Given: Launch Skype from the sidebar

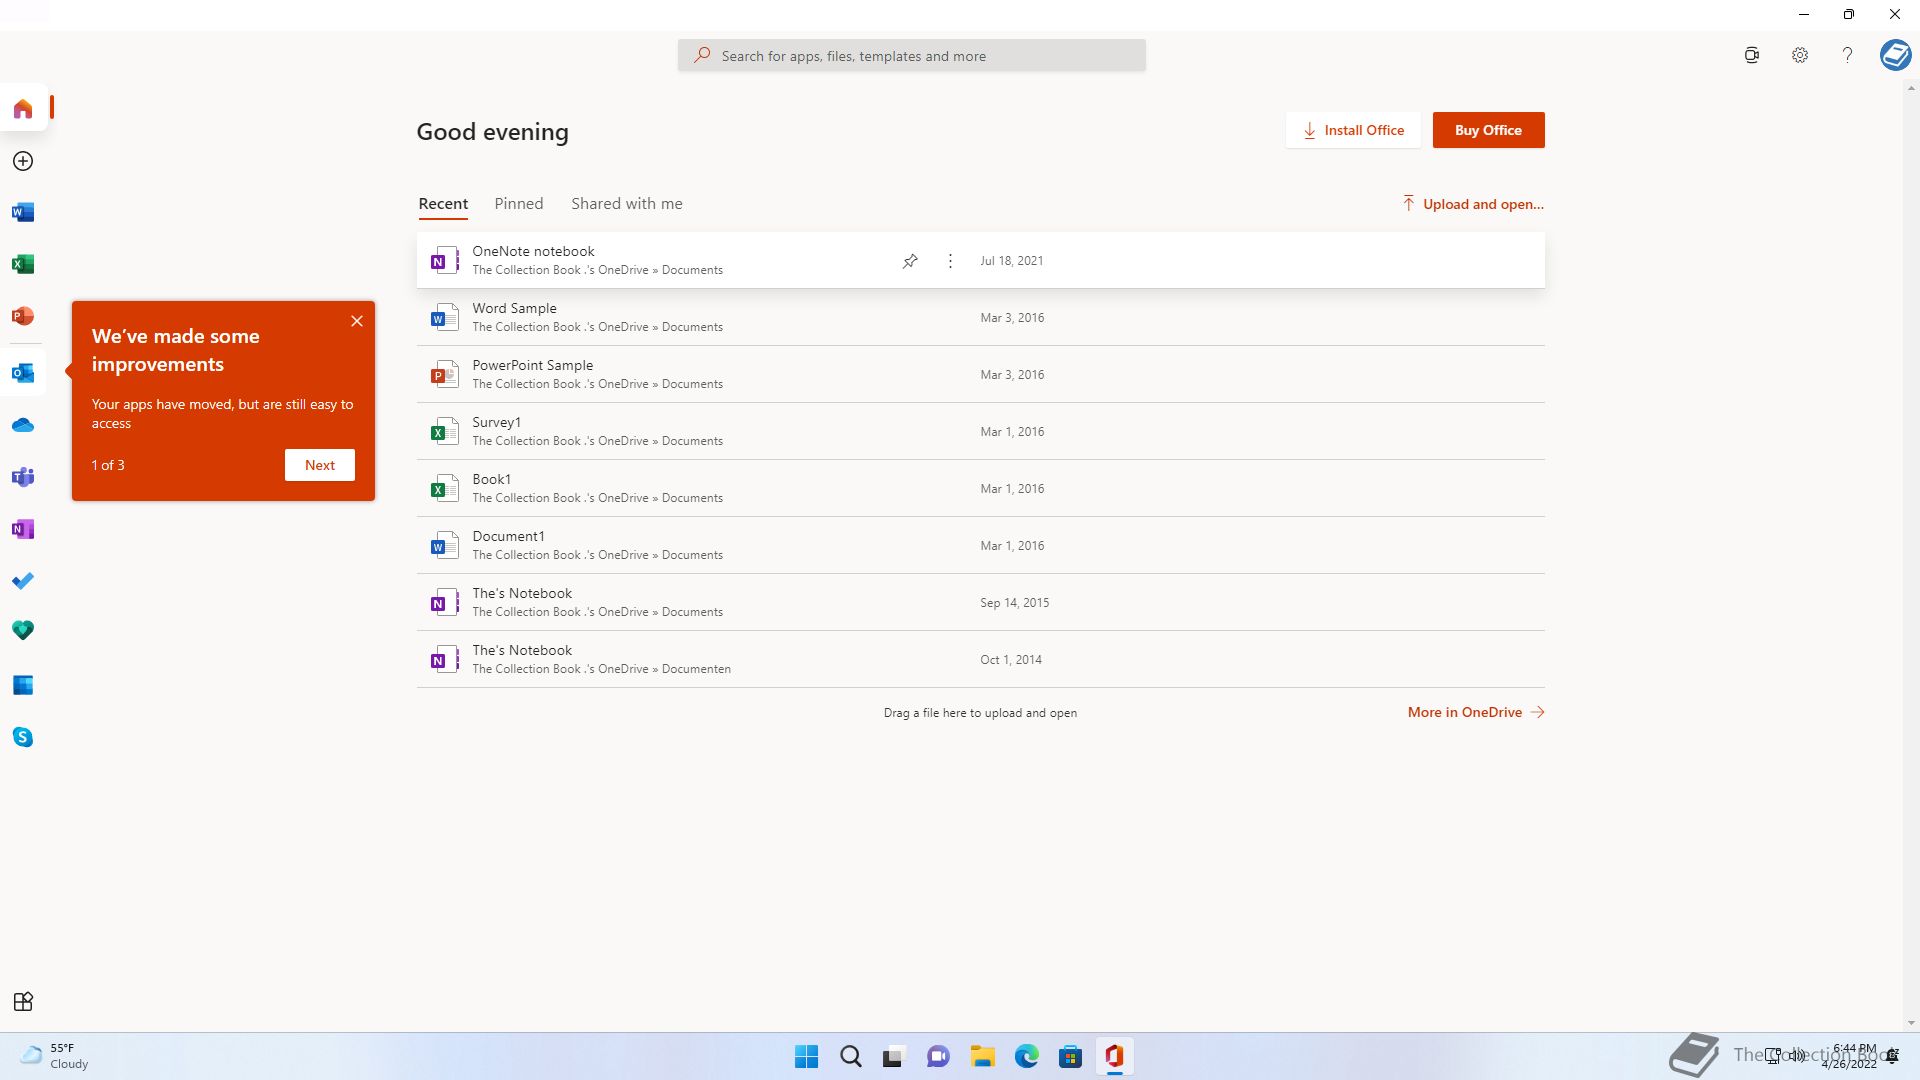Looking at the screenshot, I should [23, 737].
